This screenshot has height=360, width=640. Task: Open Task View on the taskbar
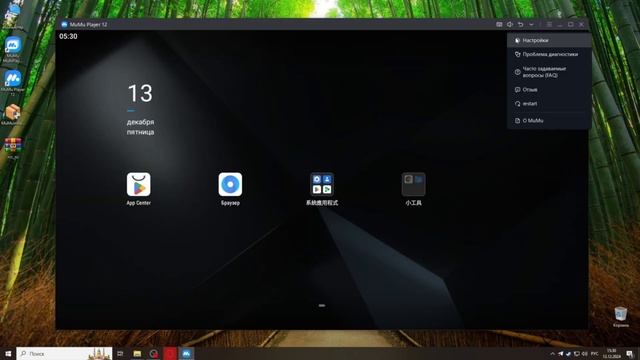(x=120, y=353)
